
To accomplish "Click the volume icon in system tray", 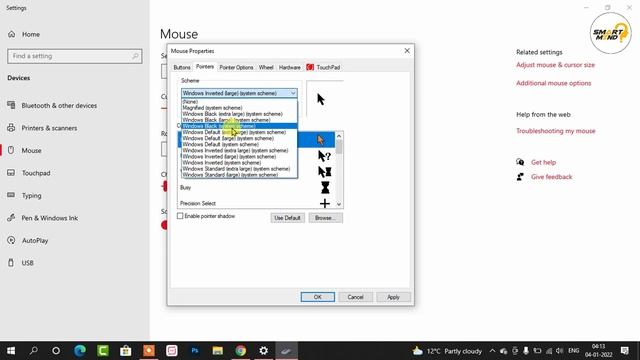I will coord(560,351).
